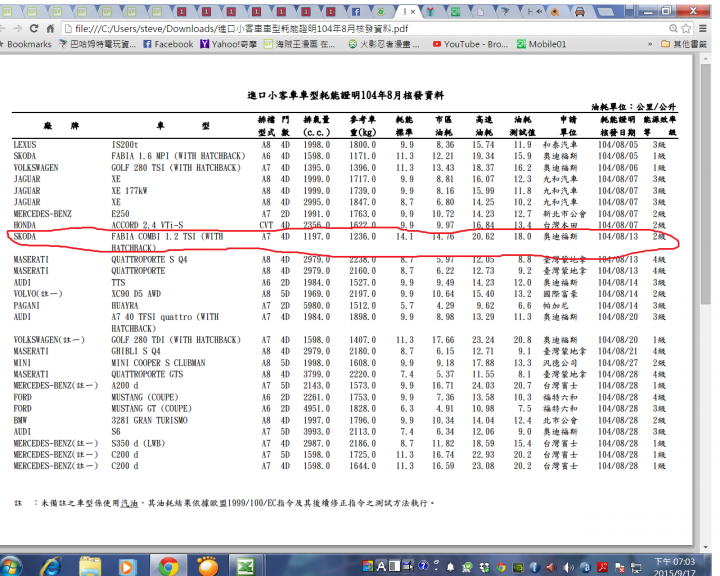720x576 pixels.
Task: Click the network tray icon
Action: click(636, 567)
